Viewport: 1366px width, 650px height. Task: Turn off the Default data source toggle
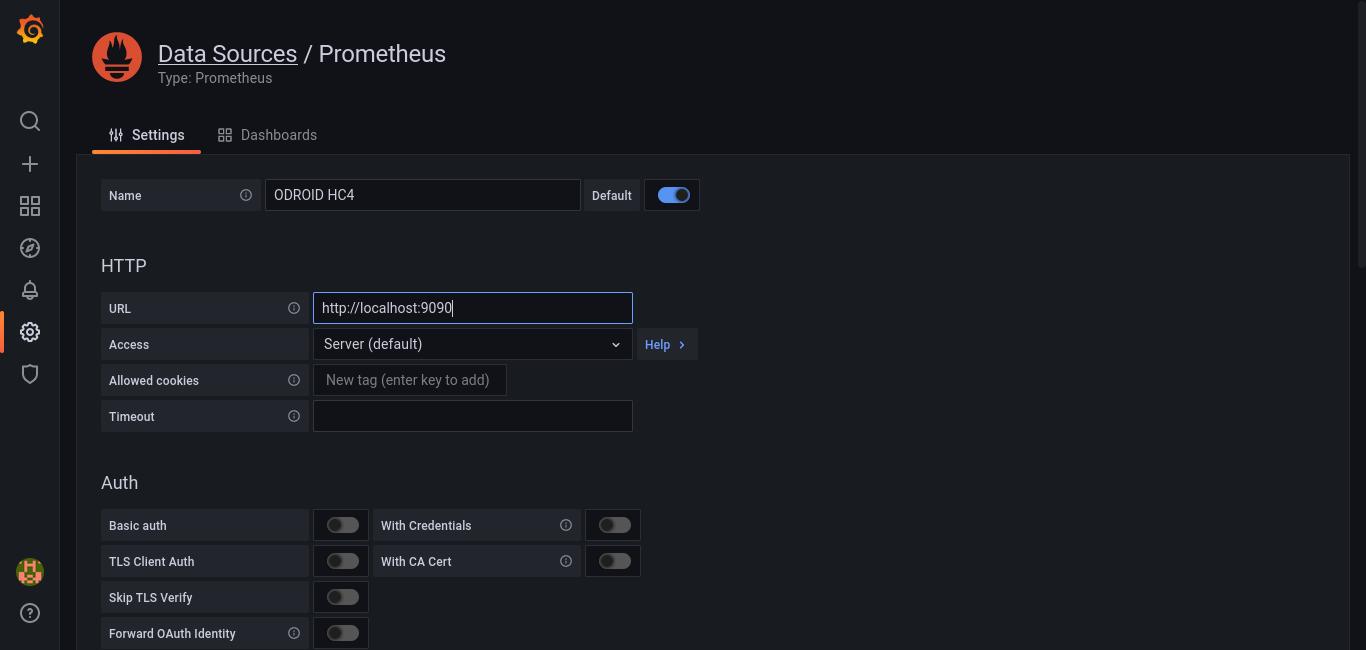click(673, 195)
